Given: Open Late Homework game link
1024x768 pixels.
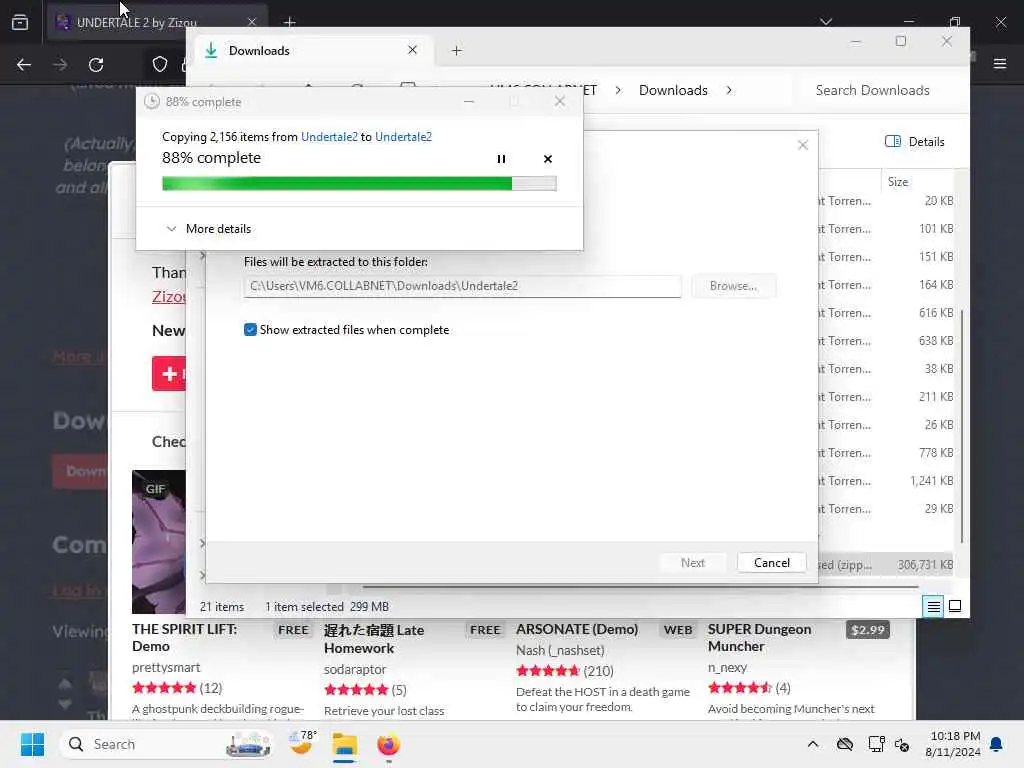Looking at the screenshot, I should (374, 639).
